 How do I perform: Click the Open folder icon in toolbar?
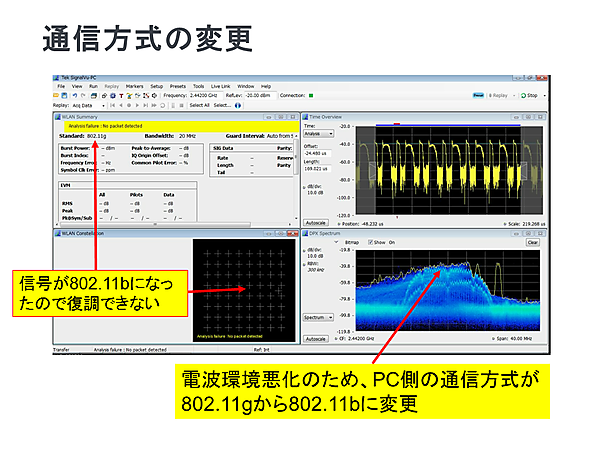pyautogui.click(x=56, y=96)
